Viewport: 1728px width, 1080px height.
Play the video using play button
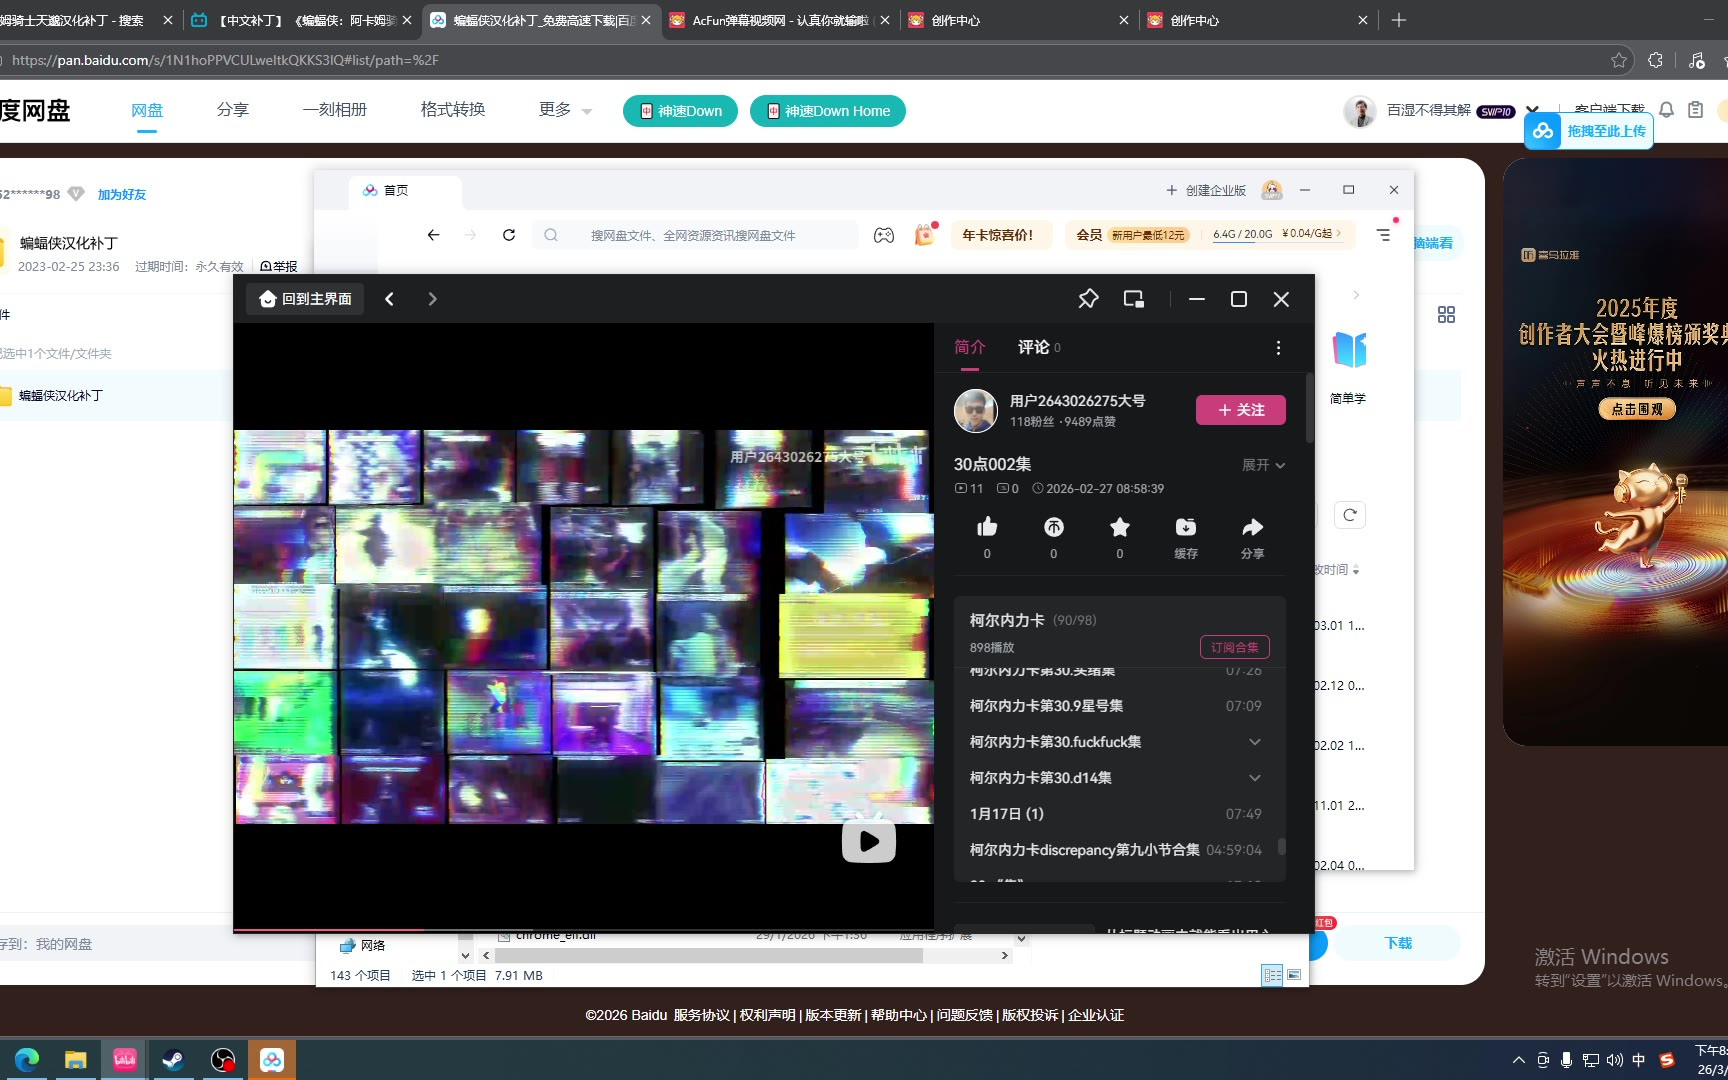(x=868, y=842)
